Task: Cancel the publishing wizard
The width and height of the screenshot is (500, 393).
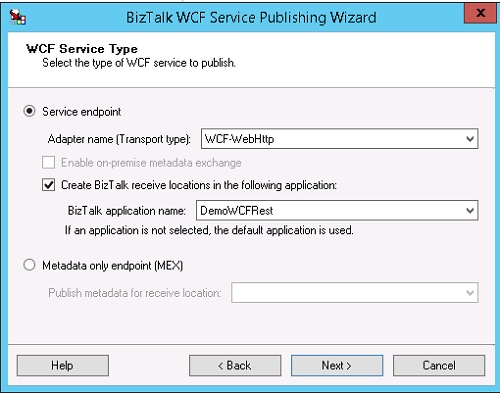Action: click(439, 366)
